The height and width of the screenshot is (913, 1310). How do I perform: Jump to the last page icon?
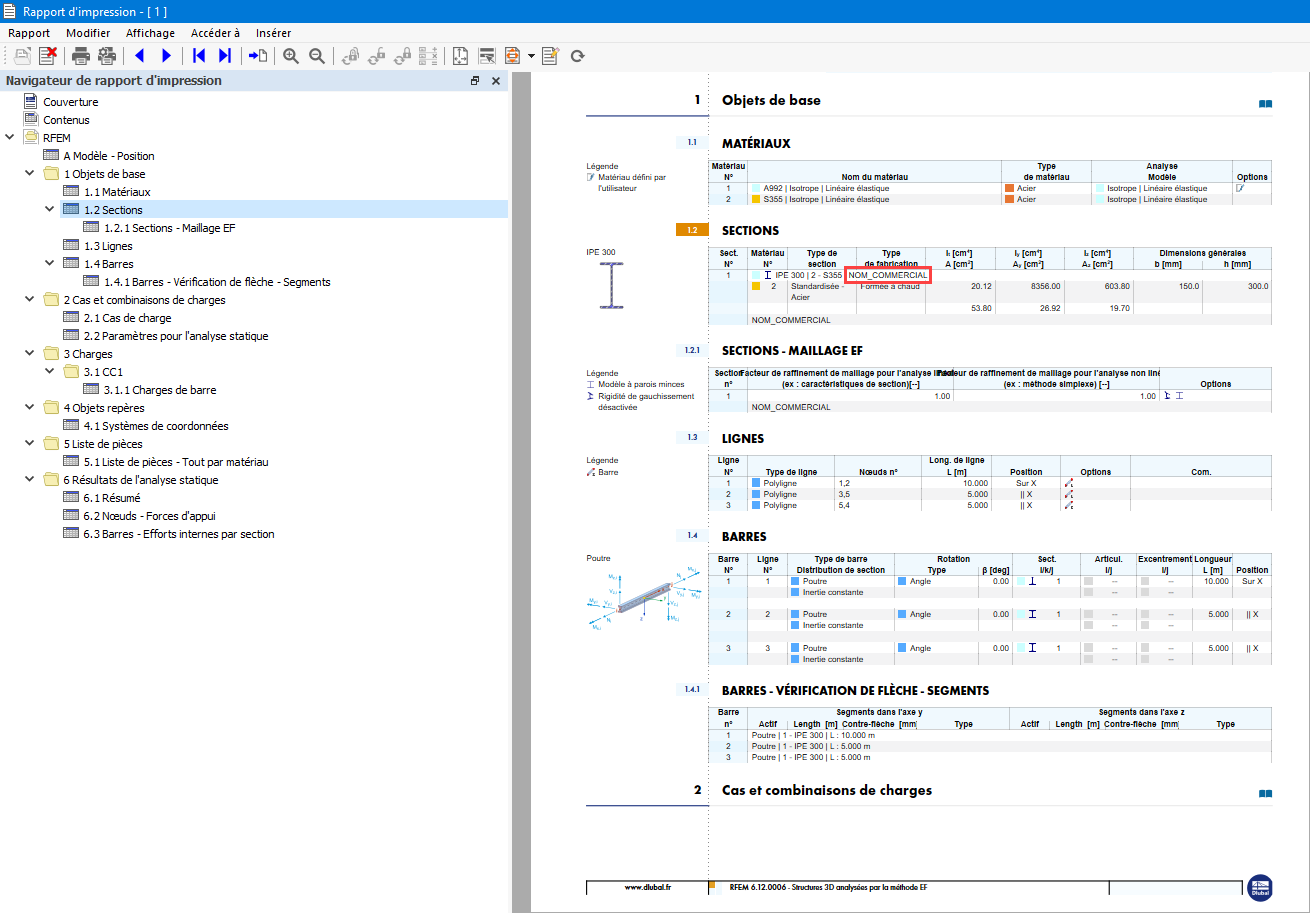click(x=225, y=56)
